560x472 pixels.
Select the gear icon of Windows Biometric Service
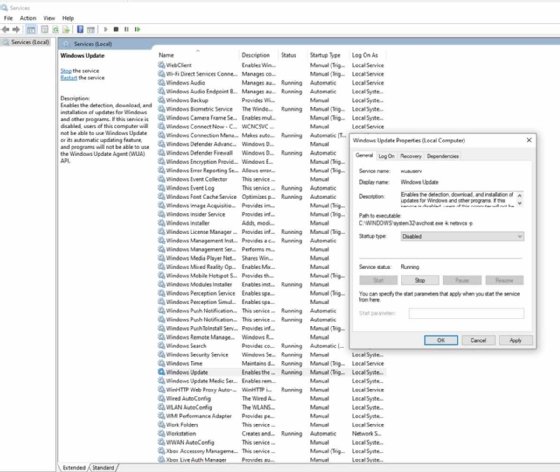click(x=161, y=109)
